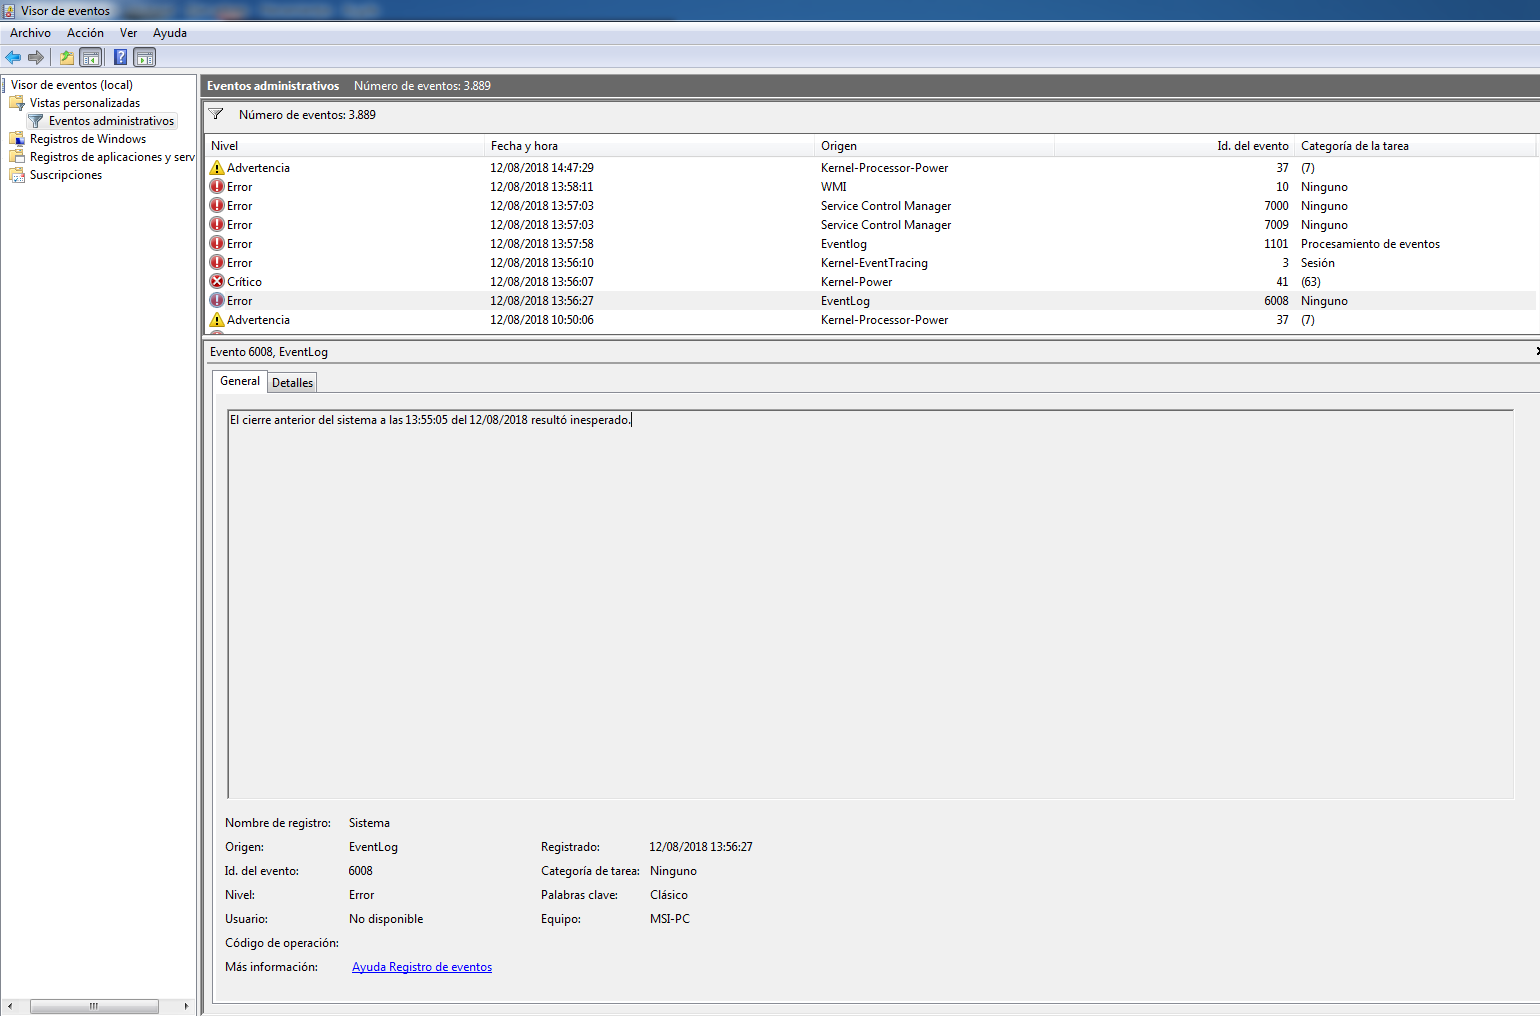Sort events by Fecha y hora column
The image size is (1540, 1016).
click(648, 146)
